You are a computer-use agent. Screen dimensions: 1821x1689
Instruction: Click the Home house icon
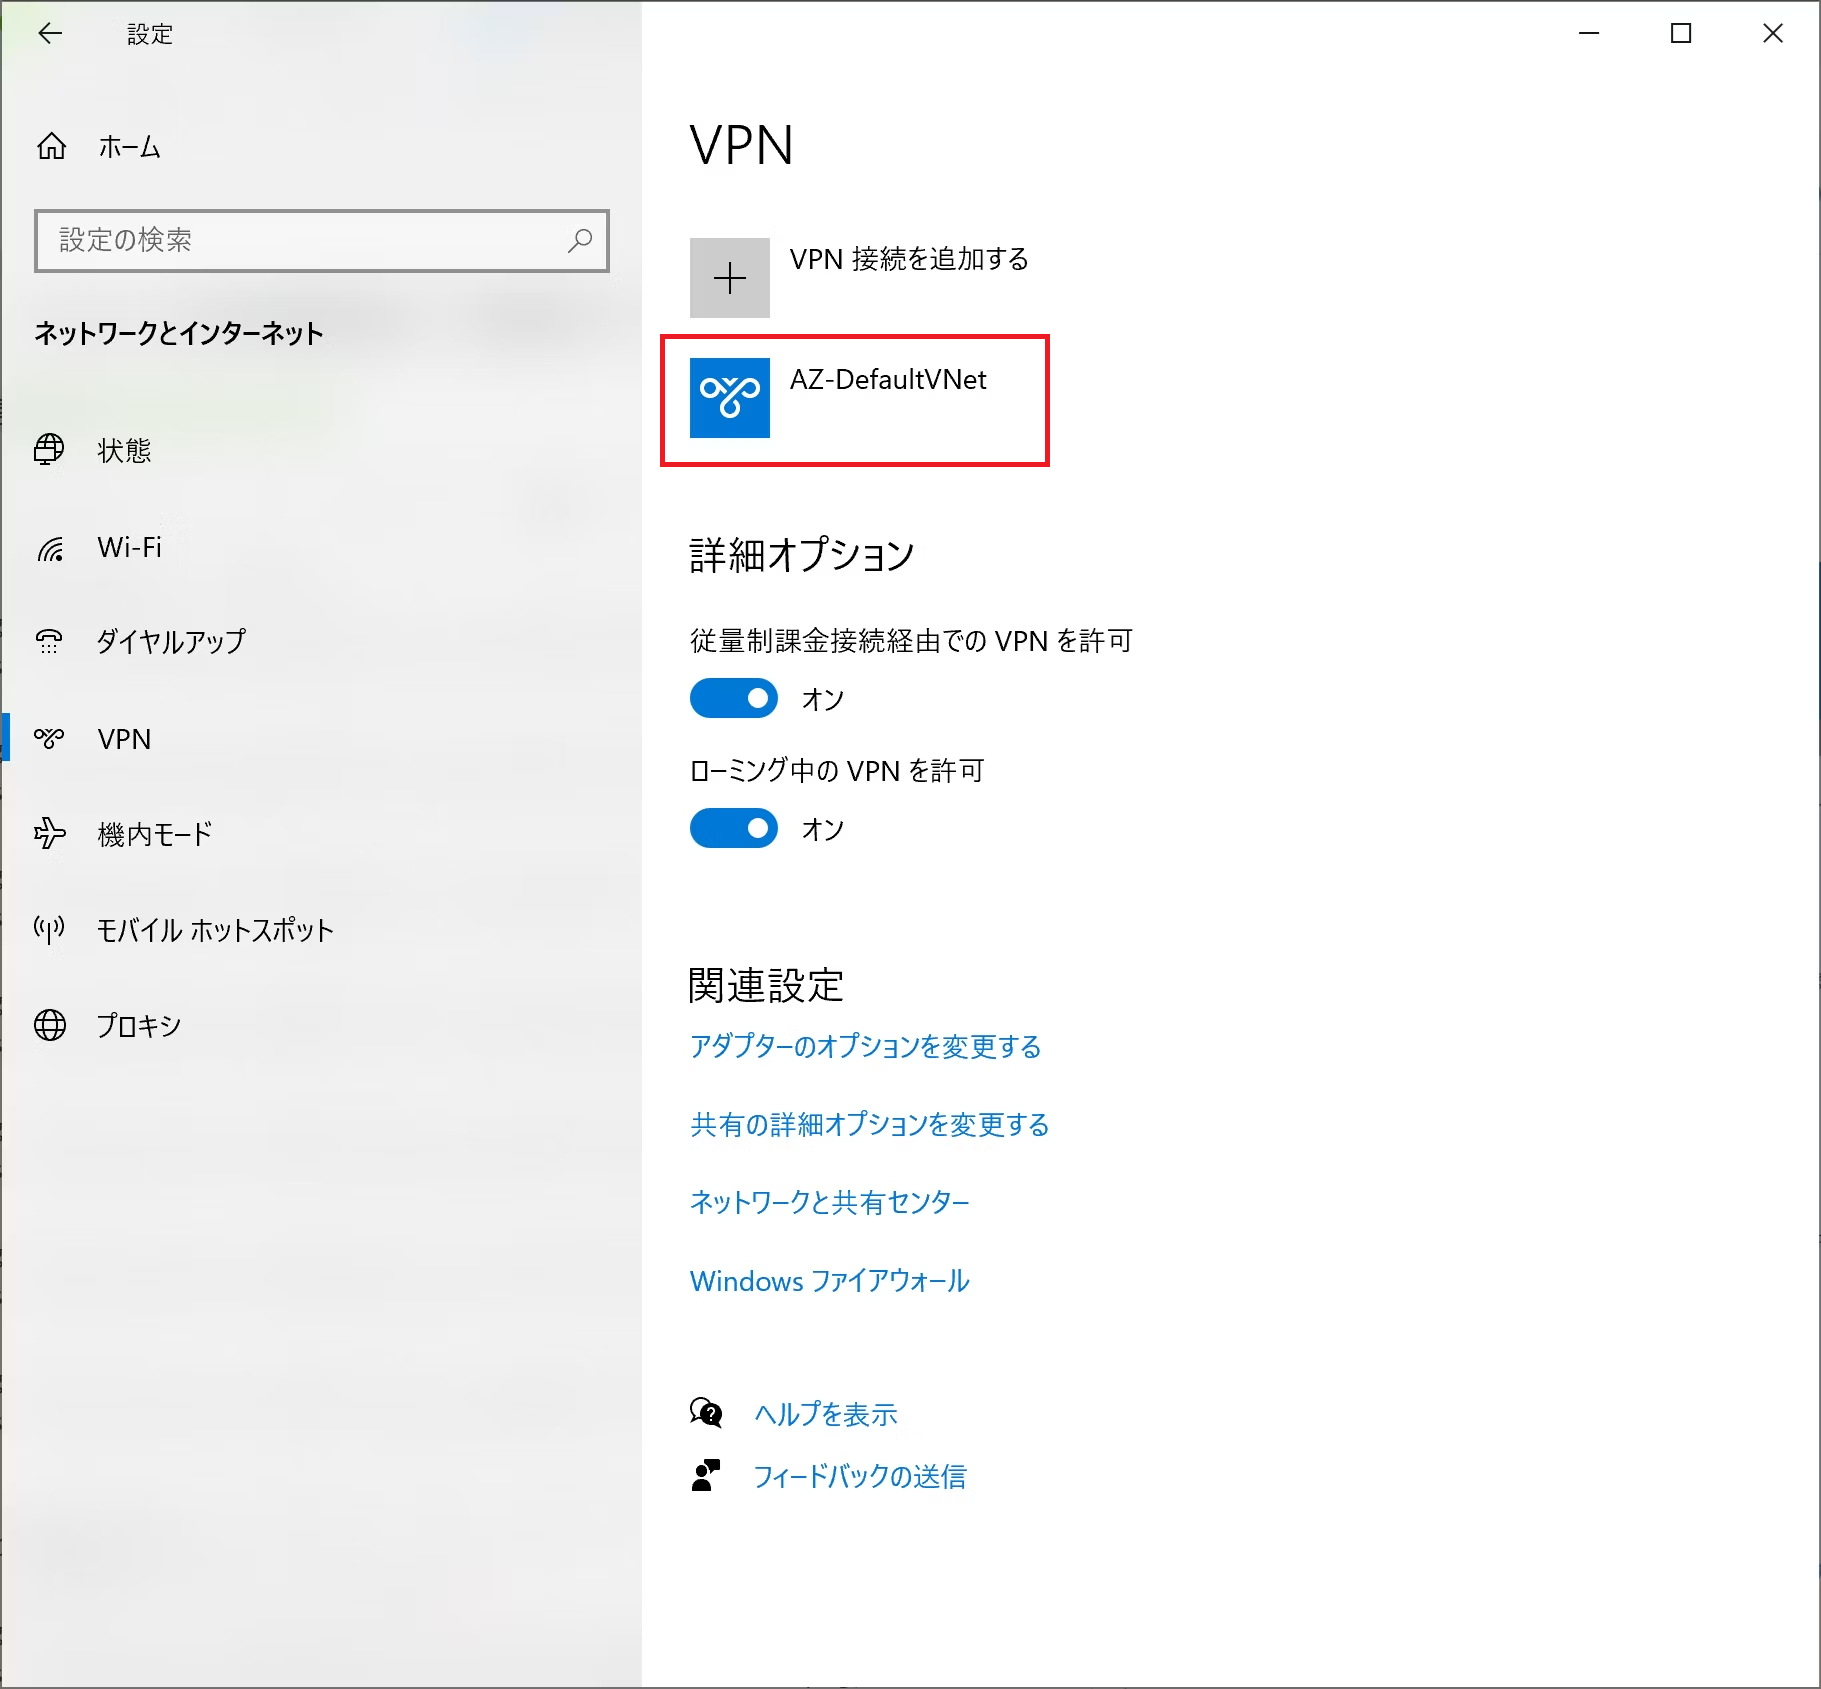[52, 146]
